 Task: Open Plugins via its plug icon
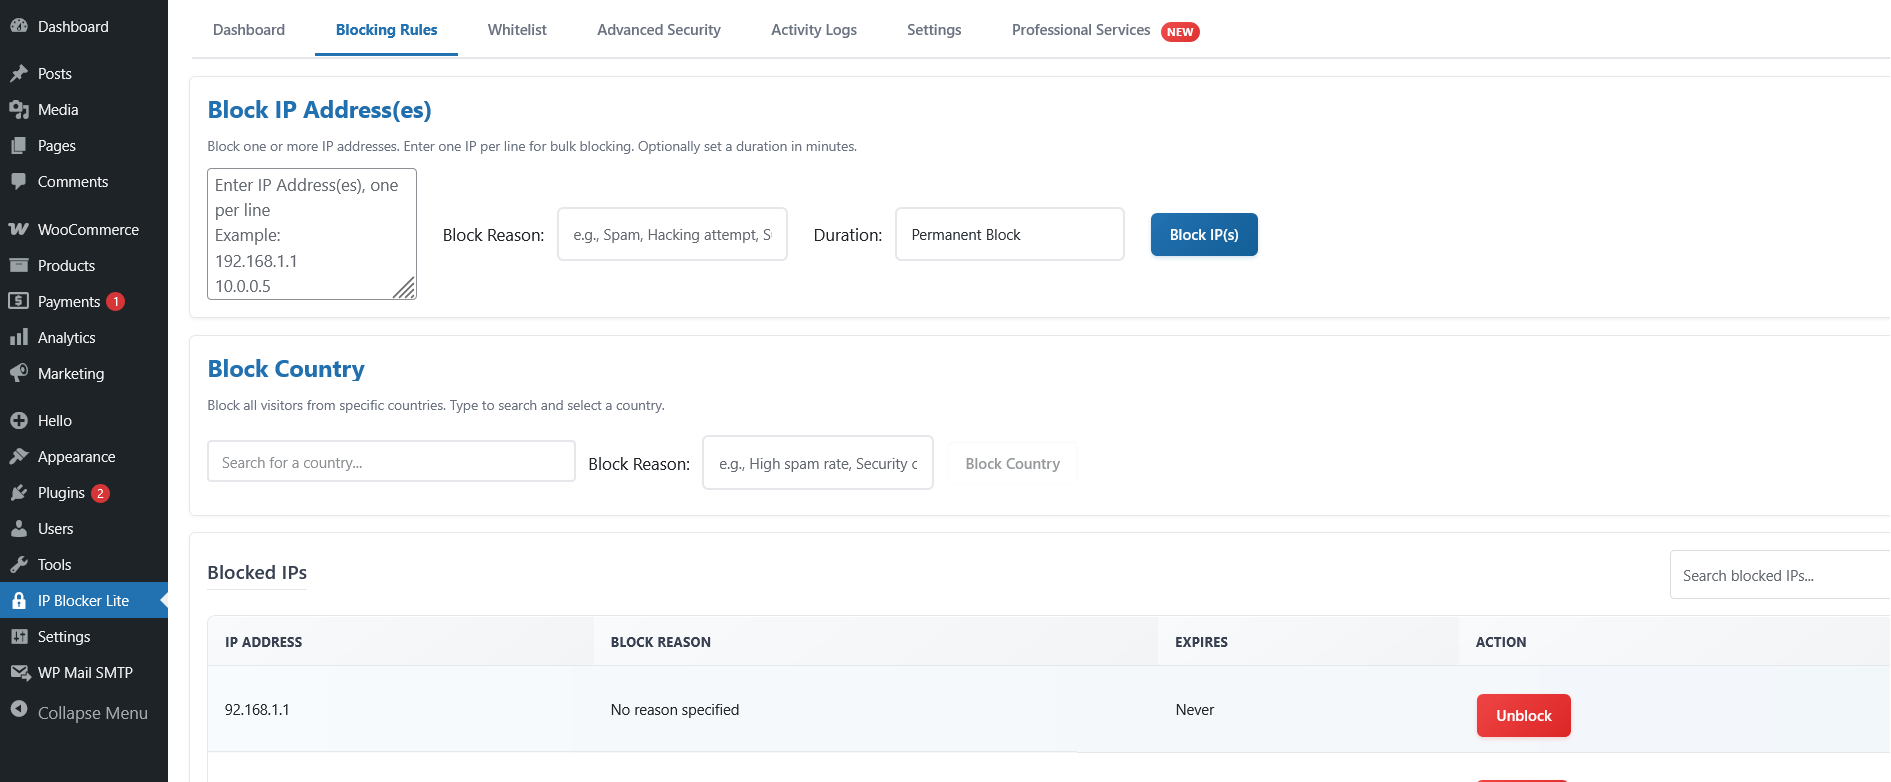tap(19, 492)
